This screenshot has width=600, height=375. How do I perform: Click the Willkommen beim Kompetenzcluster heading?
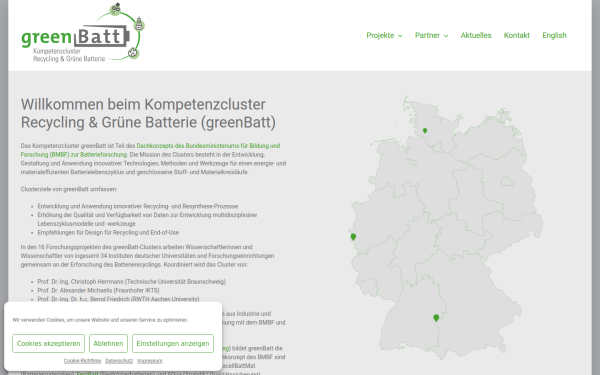click(x=148, y=113)
